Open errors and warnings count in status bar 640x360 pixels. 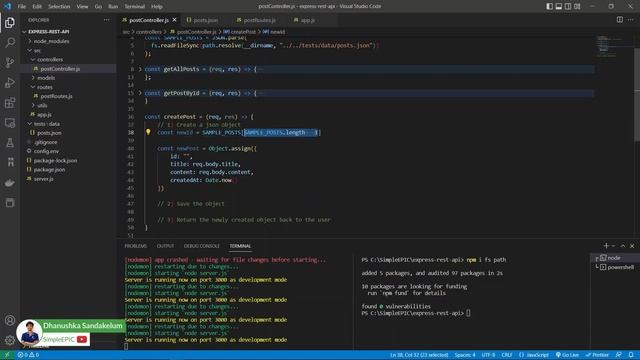[28, 355]
